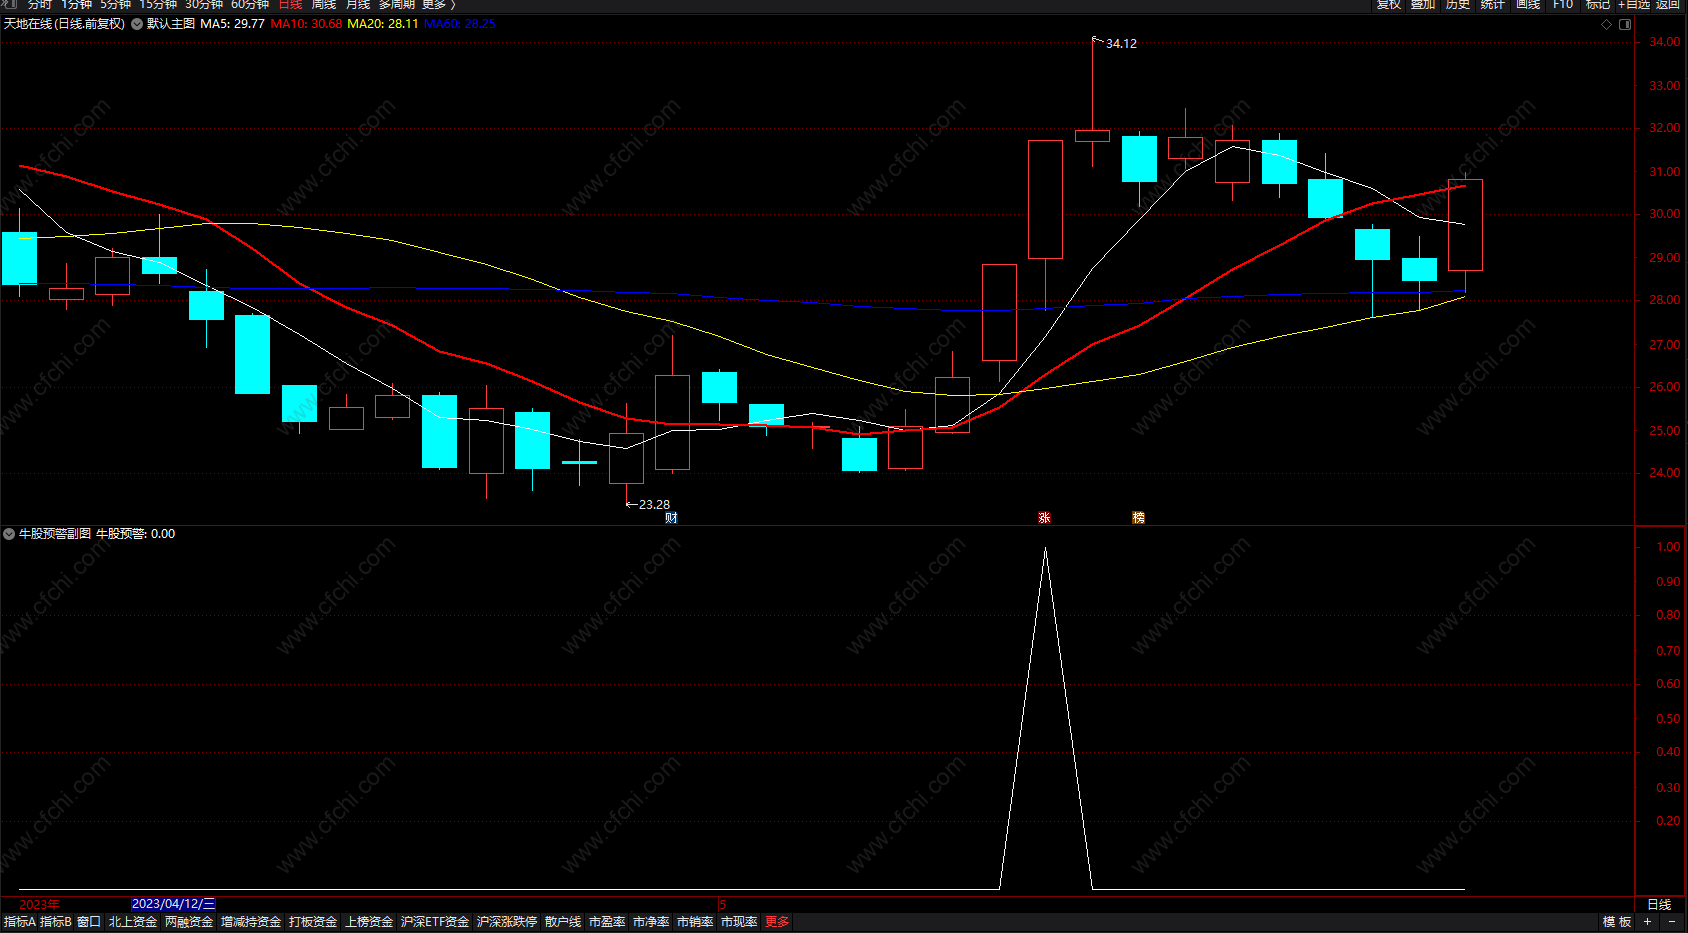The height and width of the screenshot is (933, 1688).
Task: Show the 两融资金 indicator
Action: pos(189,922)
